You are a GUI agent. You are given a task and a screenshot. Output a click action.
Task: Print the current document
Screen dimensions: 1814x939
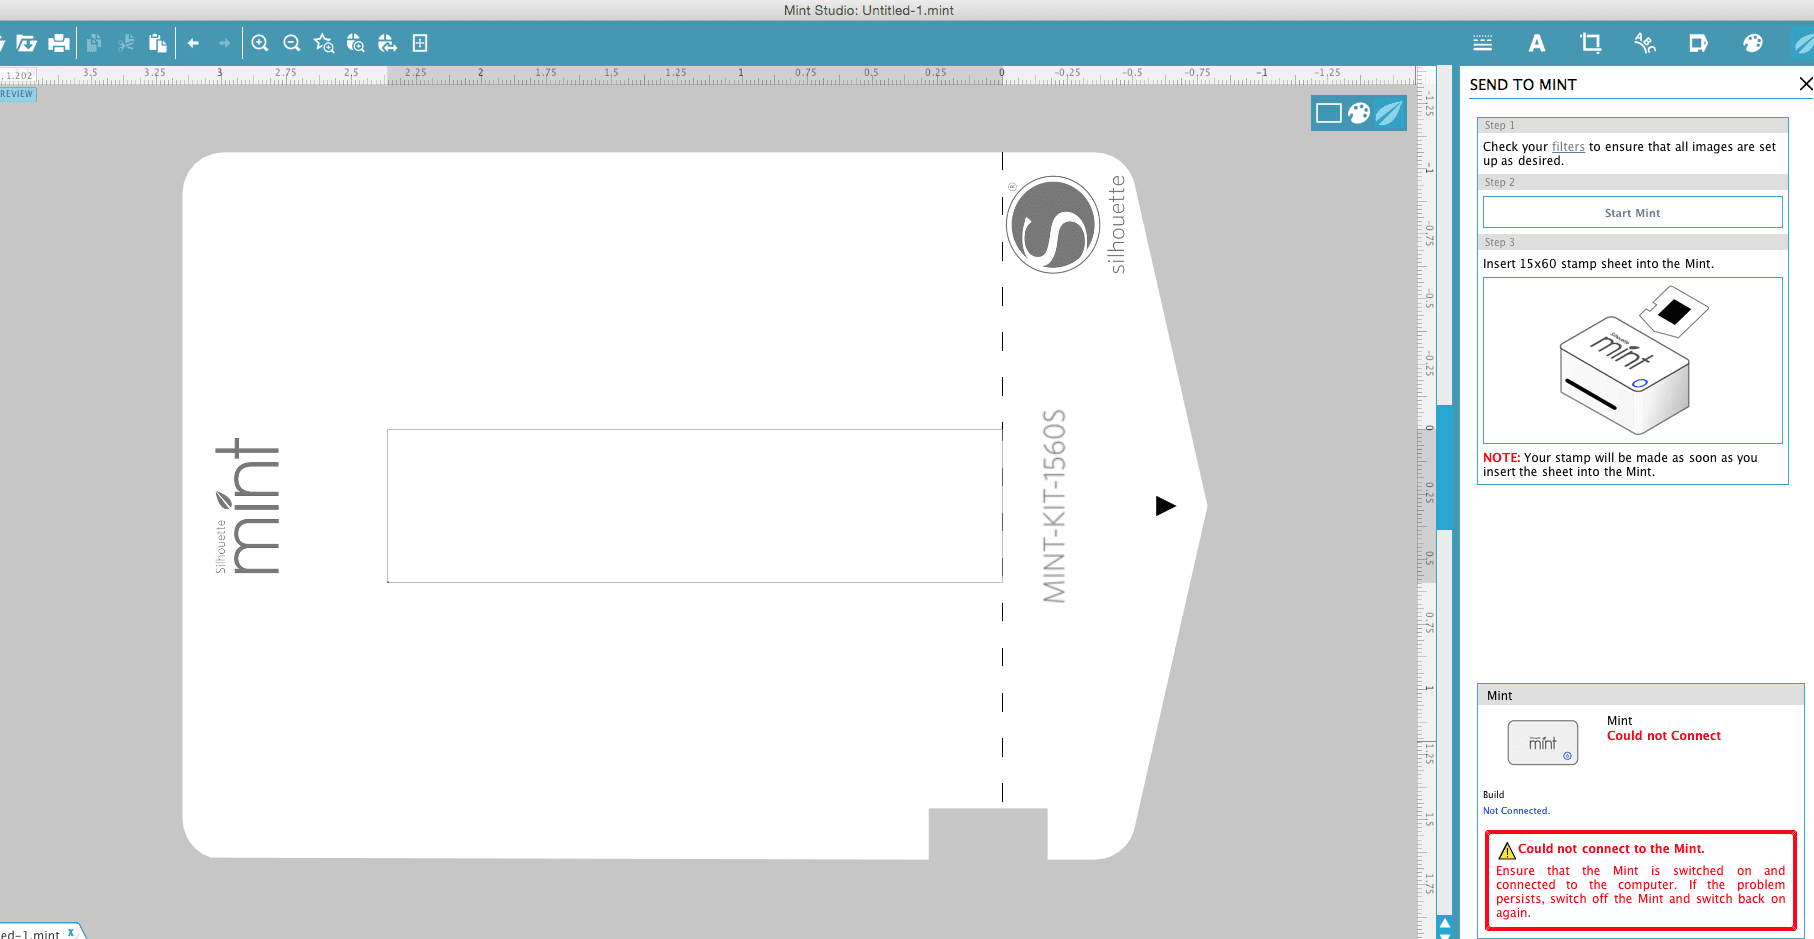[59, 43]
